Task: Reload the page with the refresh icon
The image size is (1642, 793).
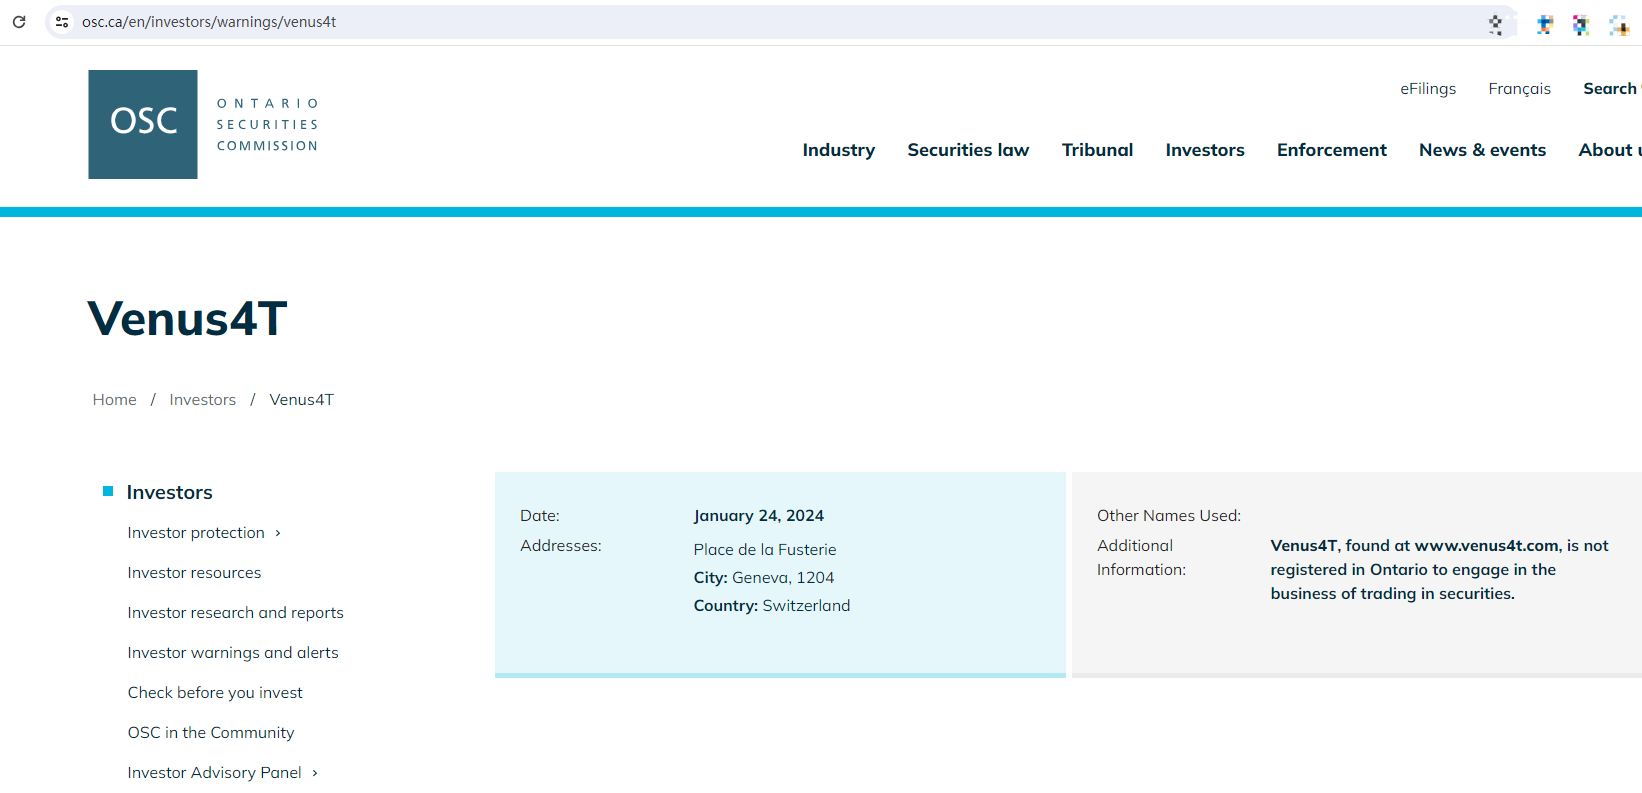Action: (19, 21)
